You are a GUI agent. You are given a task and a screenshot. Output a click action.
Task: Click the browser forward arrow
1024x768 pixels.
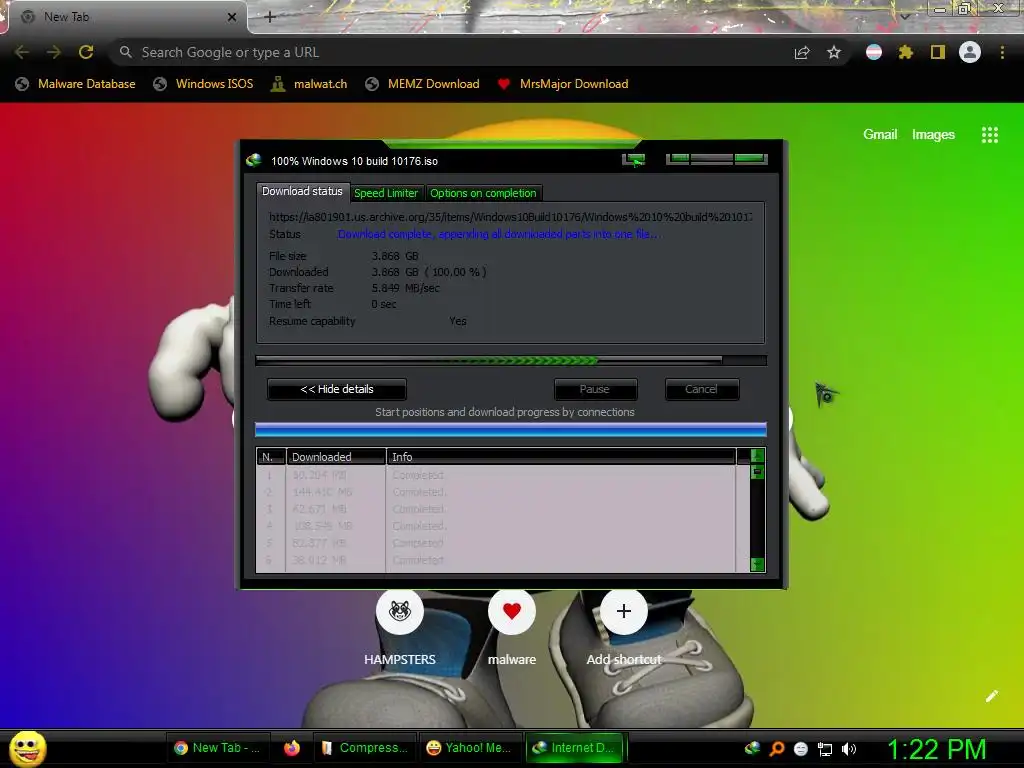pyautogui.click(x=54, y=52)
